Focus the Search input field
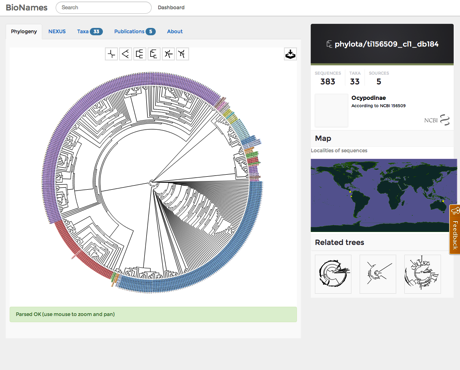 click(x=104, y=7)
